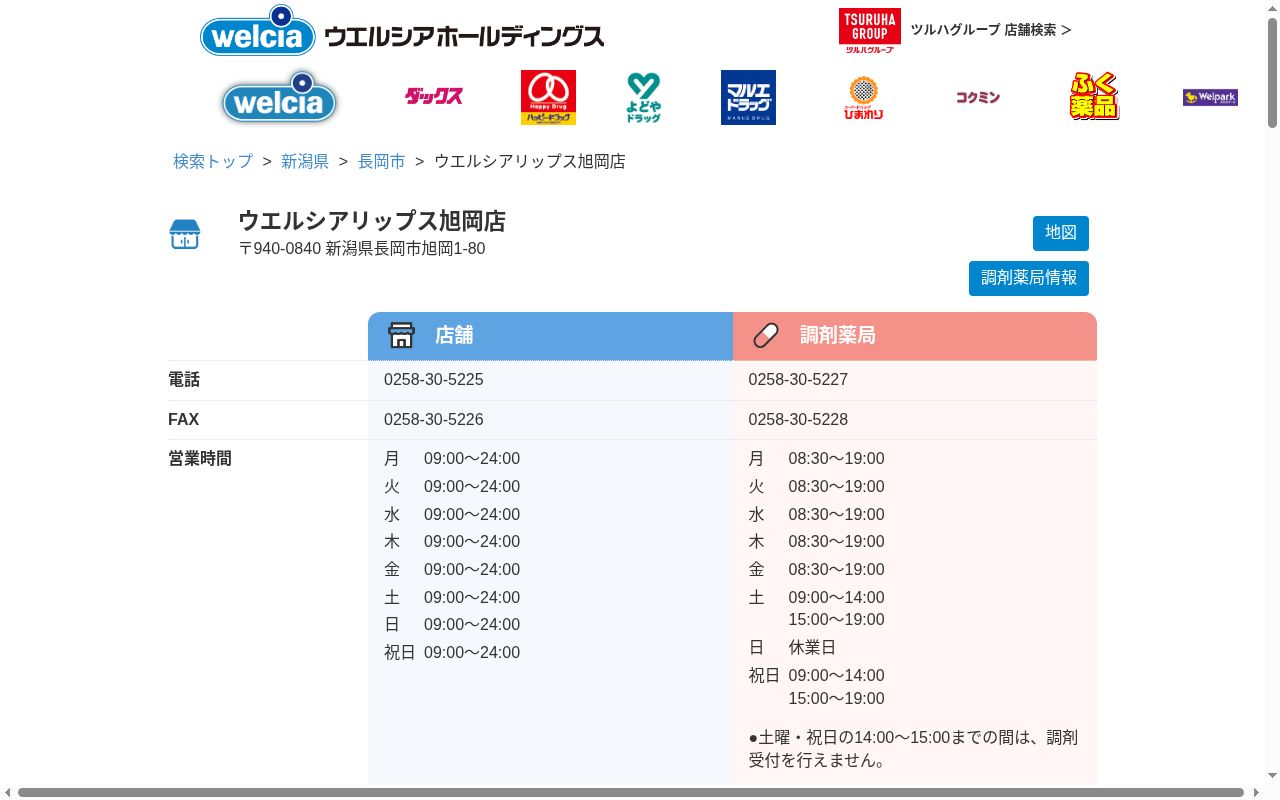Open the マルエドラッグ brand logo
Image resolution: width=1280 pixels, height=800 pixels.
point(748,97)
